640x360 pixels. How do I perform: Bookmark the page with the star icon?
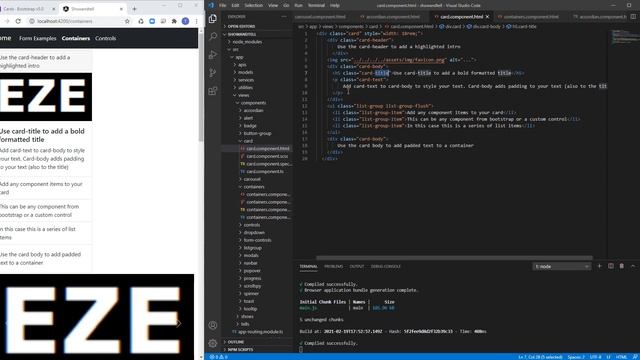pyautogui.click(x=127, y=21)
